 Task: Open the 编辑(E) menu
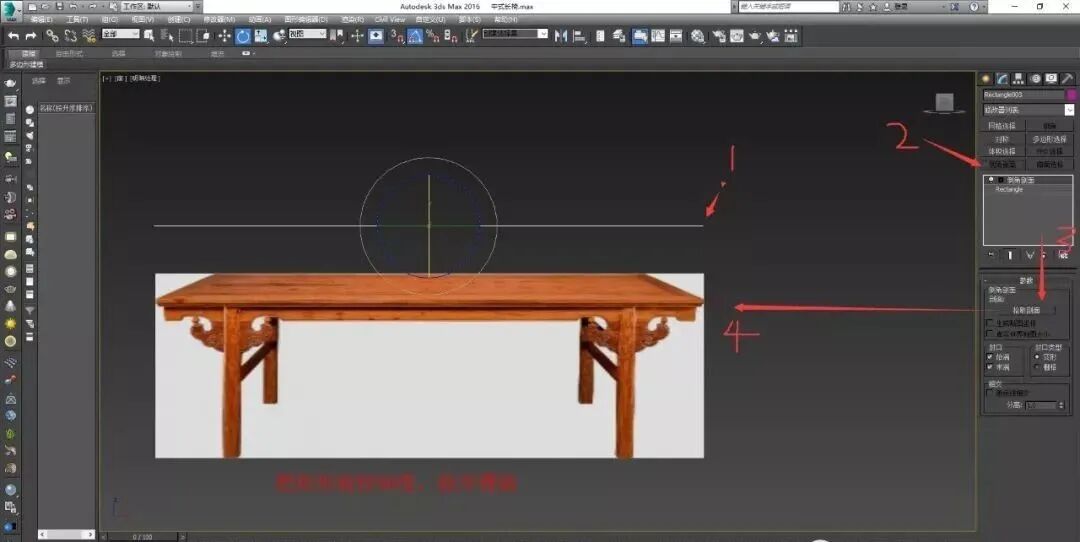tap(41, 19)
